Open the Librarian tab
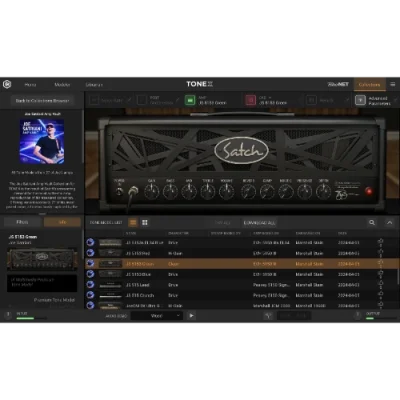 pos(94,85)
